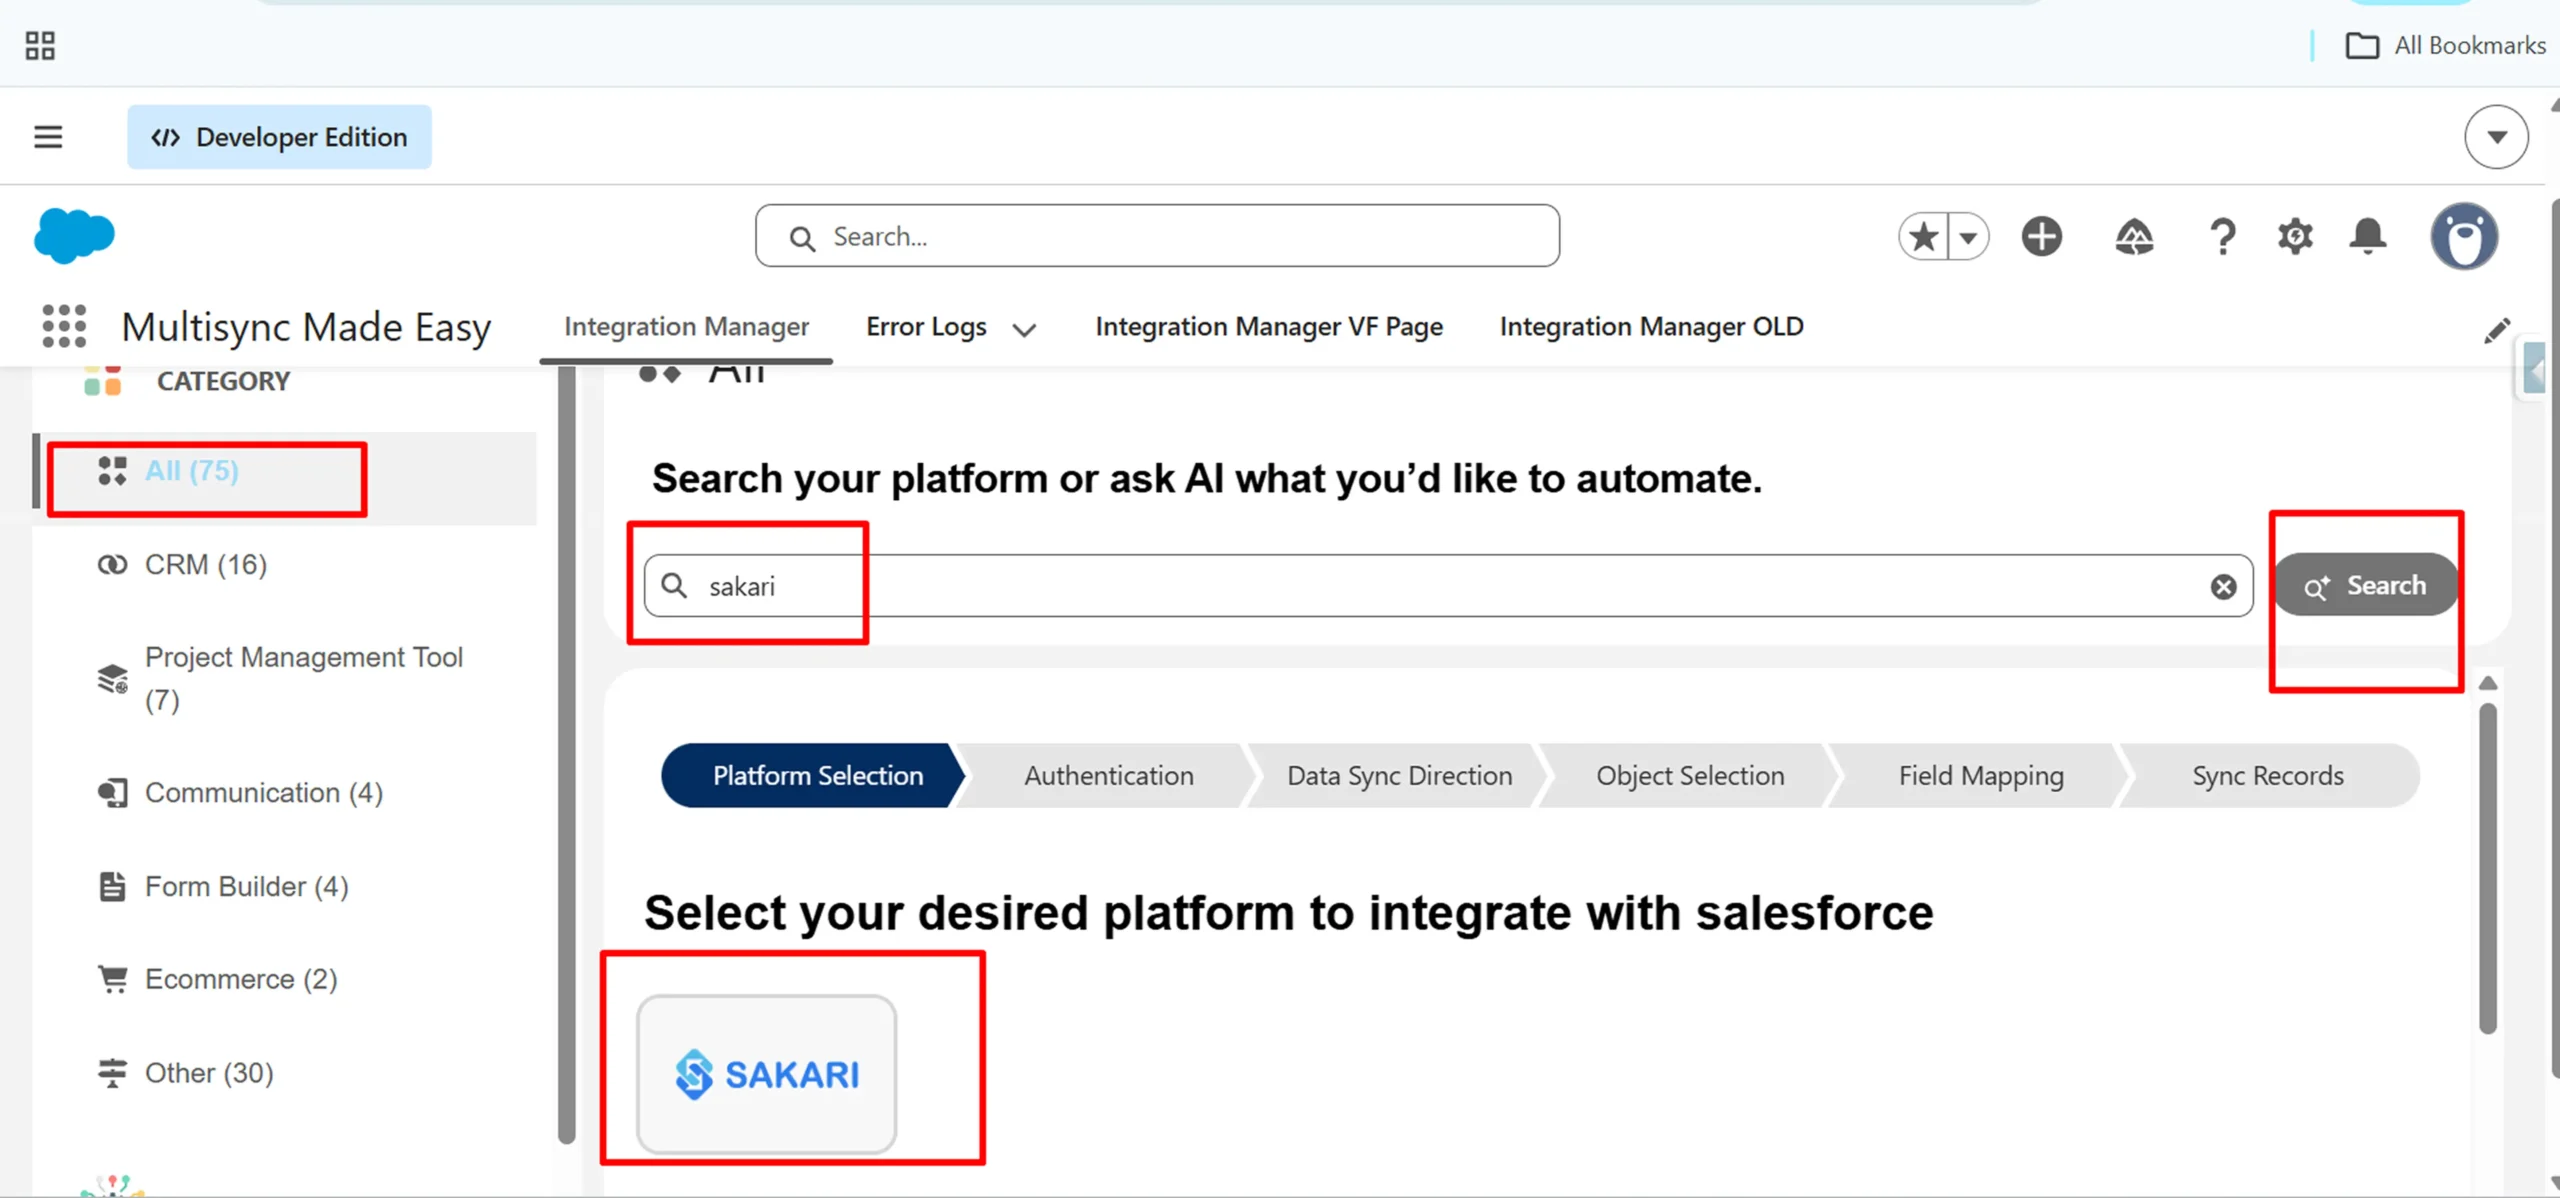Viewport: 2560px width, 1198px height.
Task: Click into the platform search box with sakari
Action: coord(1448,586)
